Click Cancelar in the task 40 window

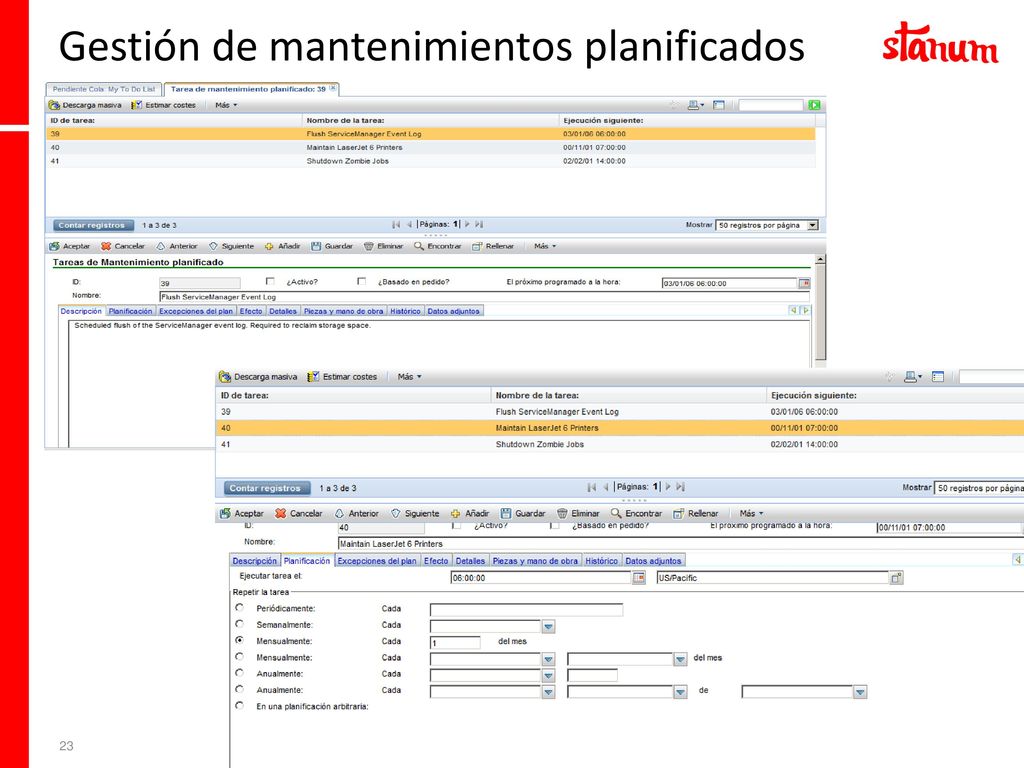click(x=299, y=513)
